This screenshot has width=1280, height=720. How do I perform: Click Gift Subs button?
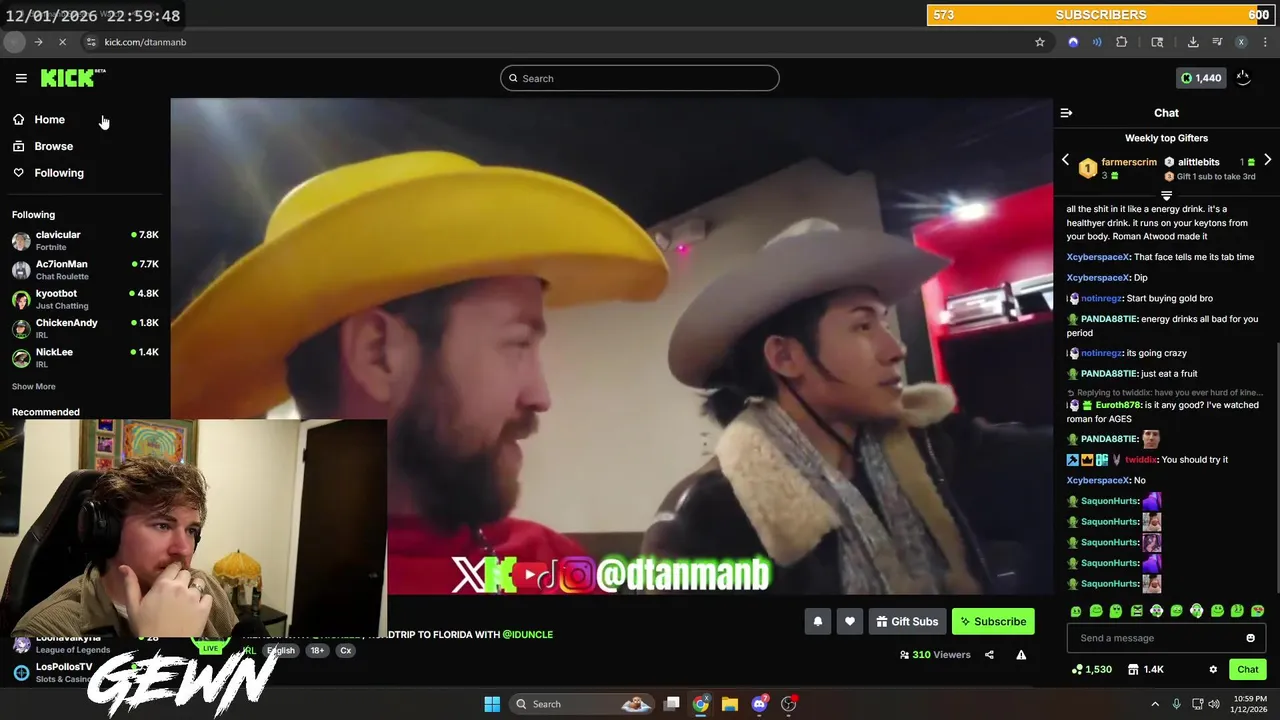[907, 621]
